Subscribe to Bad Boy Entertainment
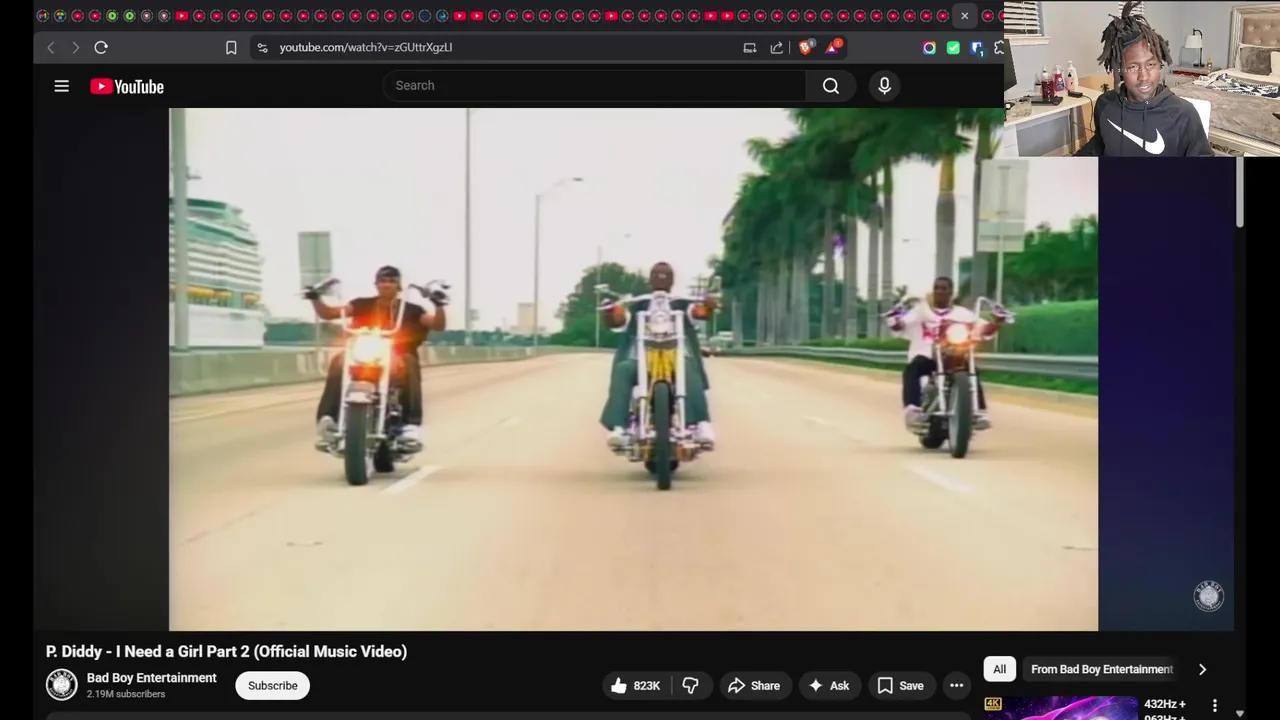Viewport: 1280px width, 720px height. [273, 686]
